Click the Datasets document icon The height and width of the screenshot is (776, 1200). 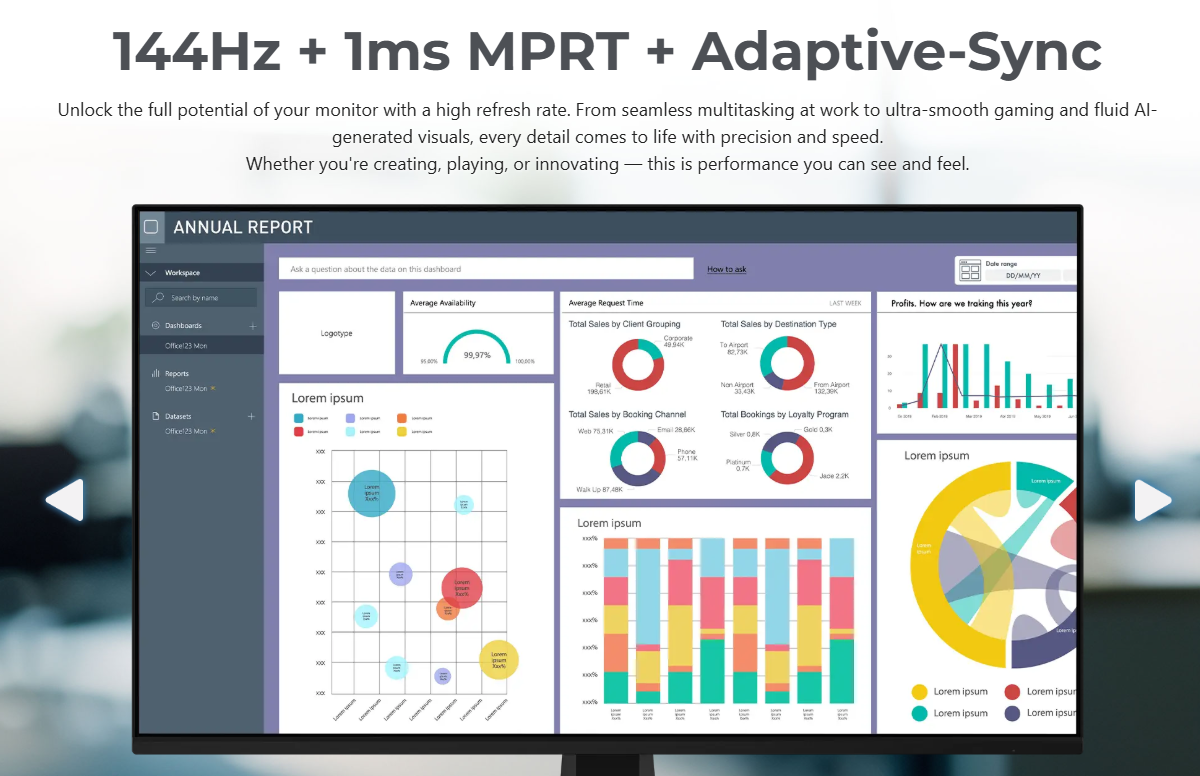point(156,416)
